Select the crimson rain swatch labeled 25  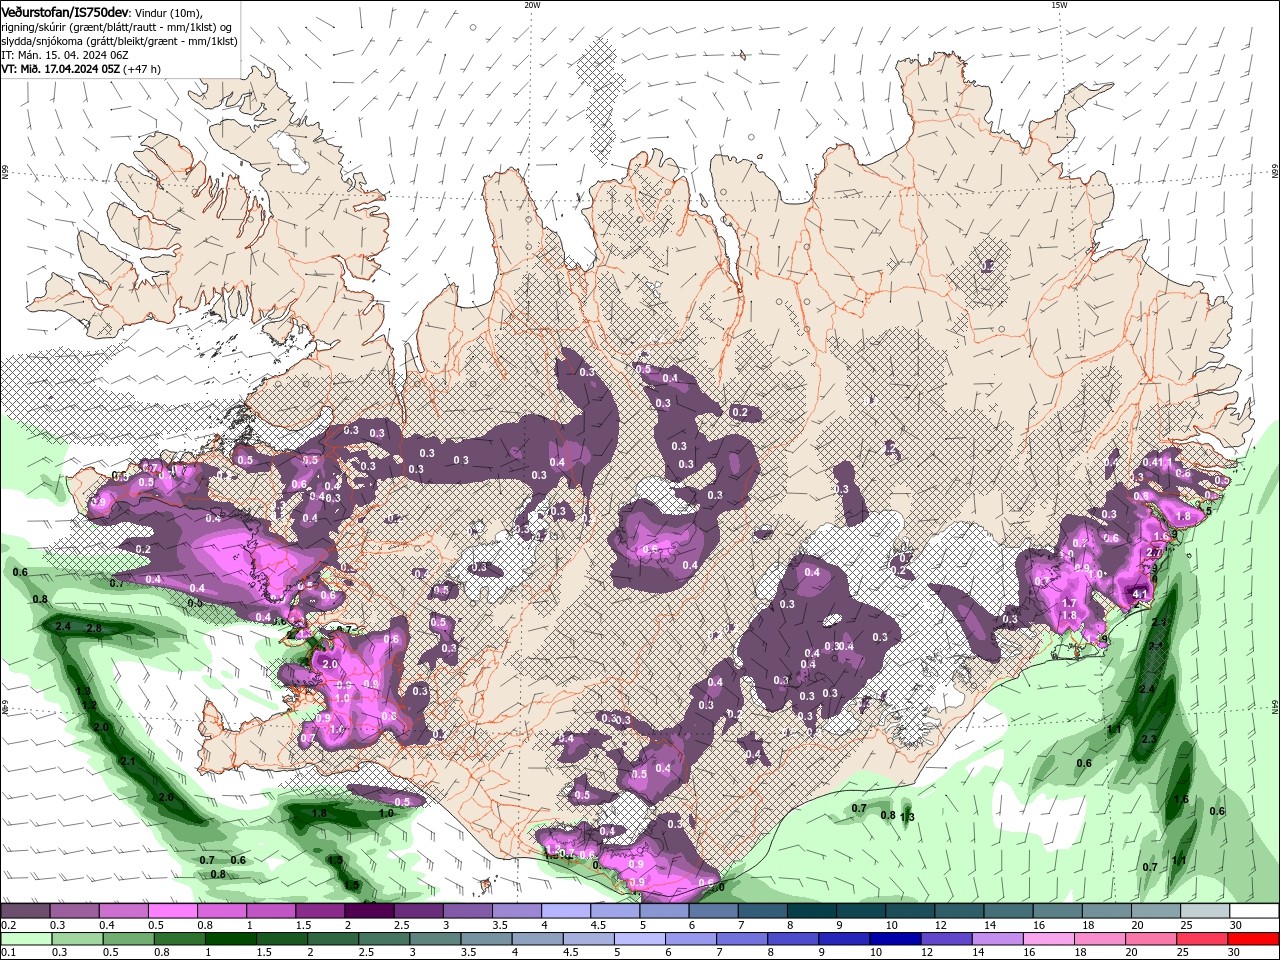click(x=1201, y=939)
